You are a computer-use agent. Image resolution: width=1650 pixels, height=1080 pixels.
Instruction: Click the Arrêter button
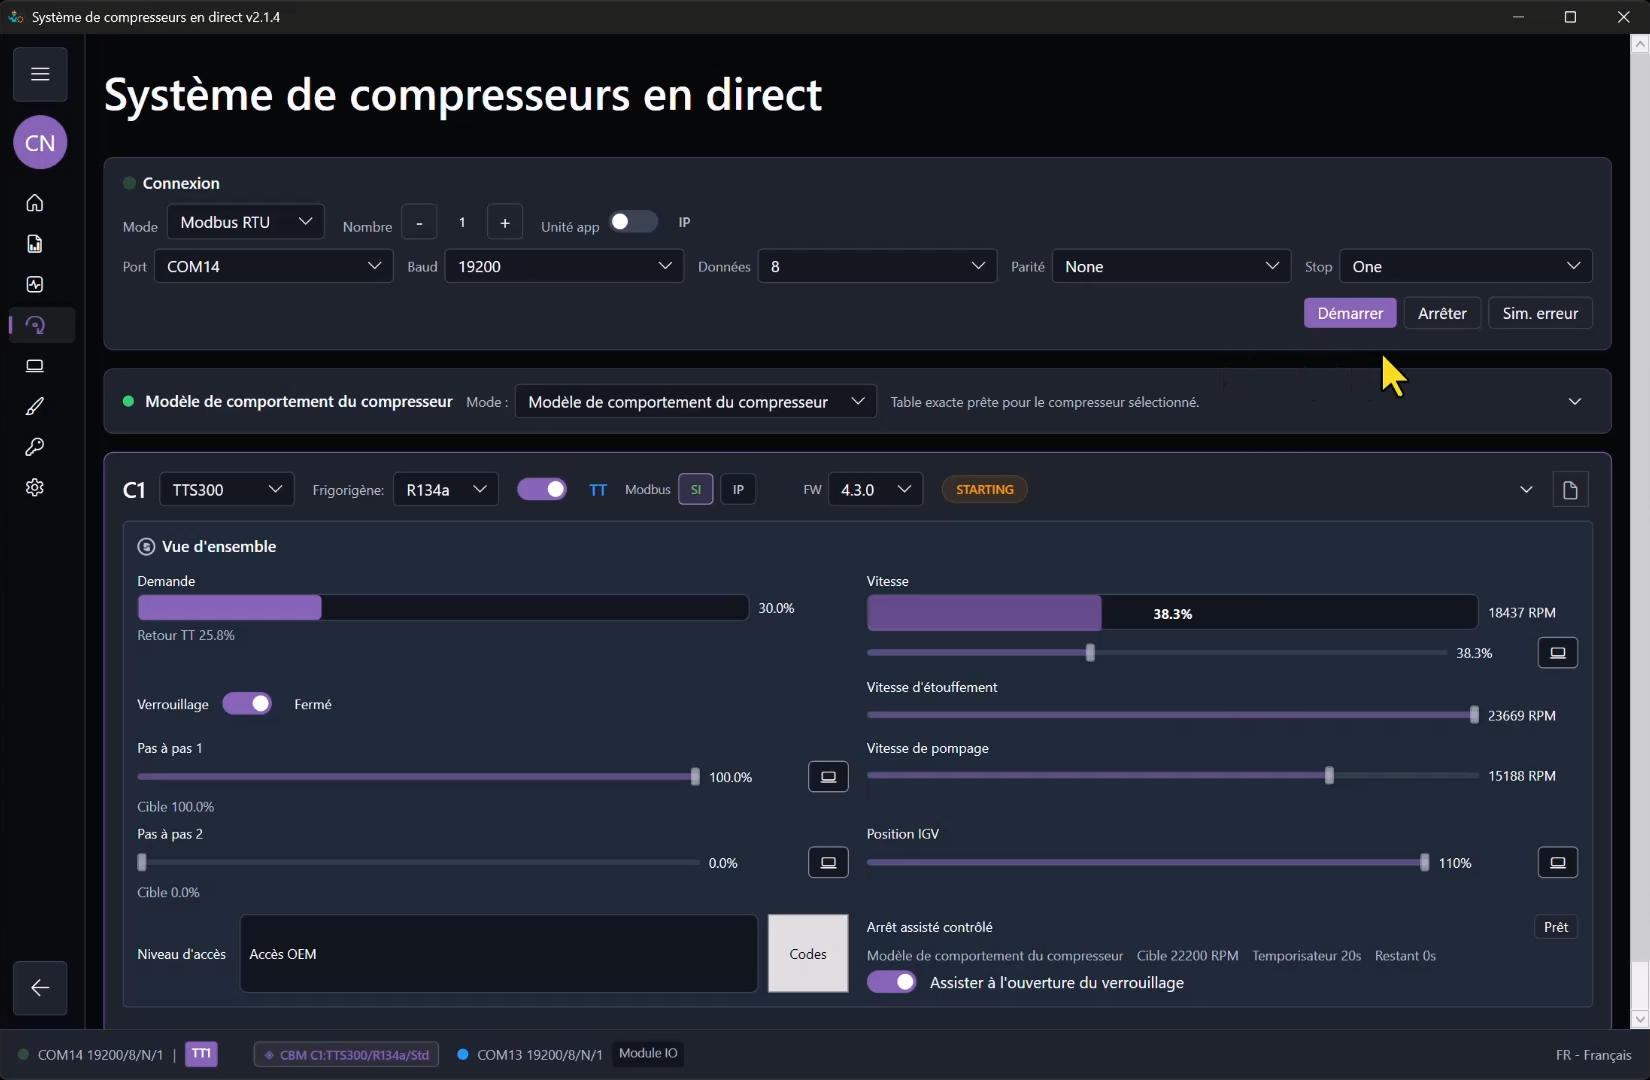1442,313
